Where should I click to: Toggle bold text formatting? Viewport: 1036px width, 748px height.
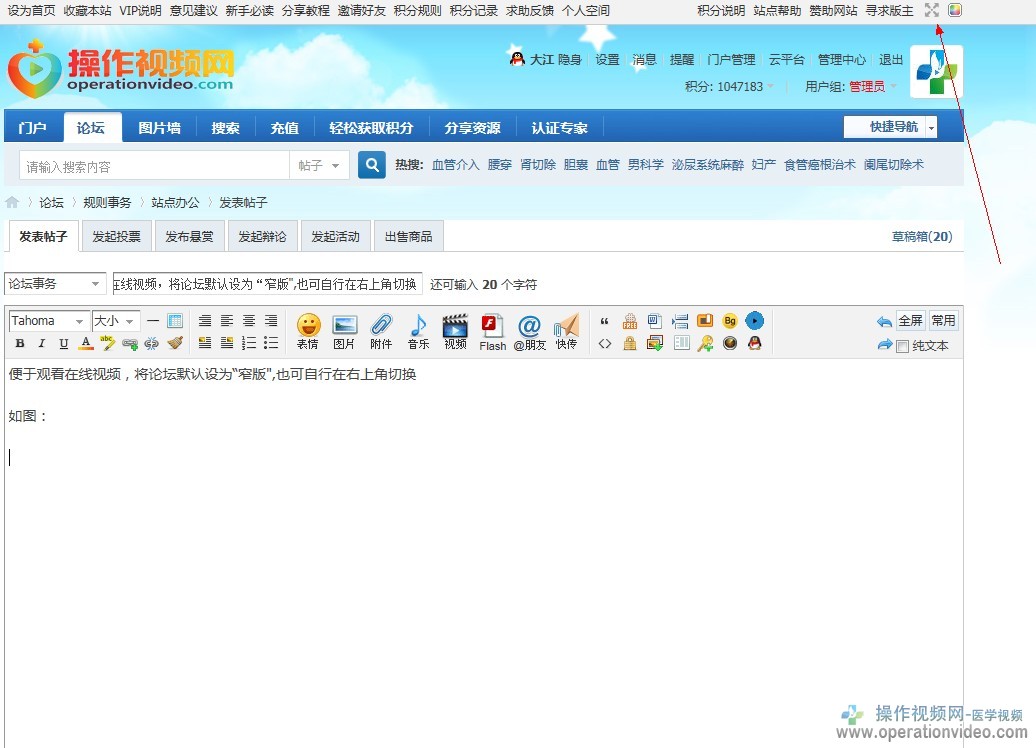(x=20, y=343)
